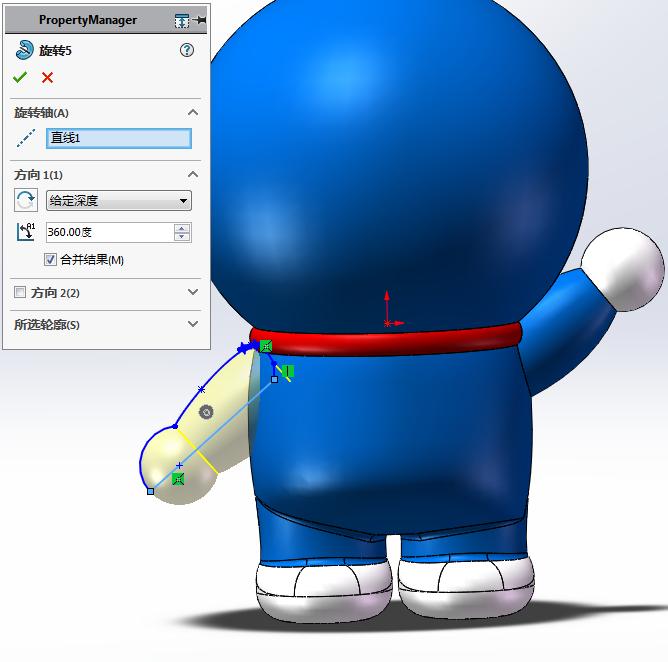Collapse the 方向 1(1) section
The width and height of the screenshot is (668, 662).
(193, 174)
